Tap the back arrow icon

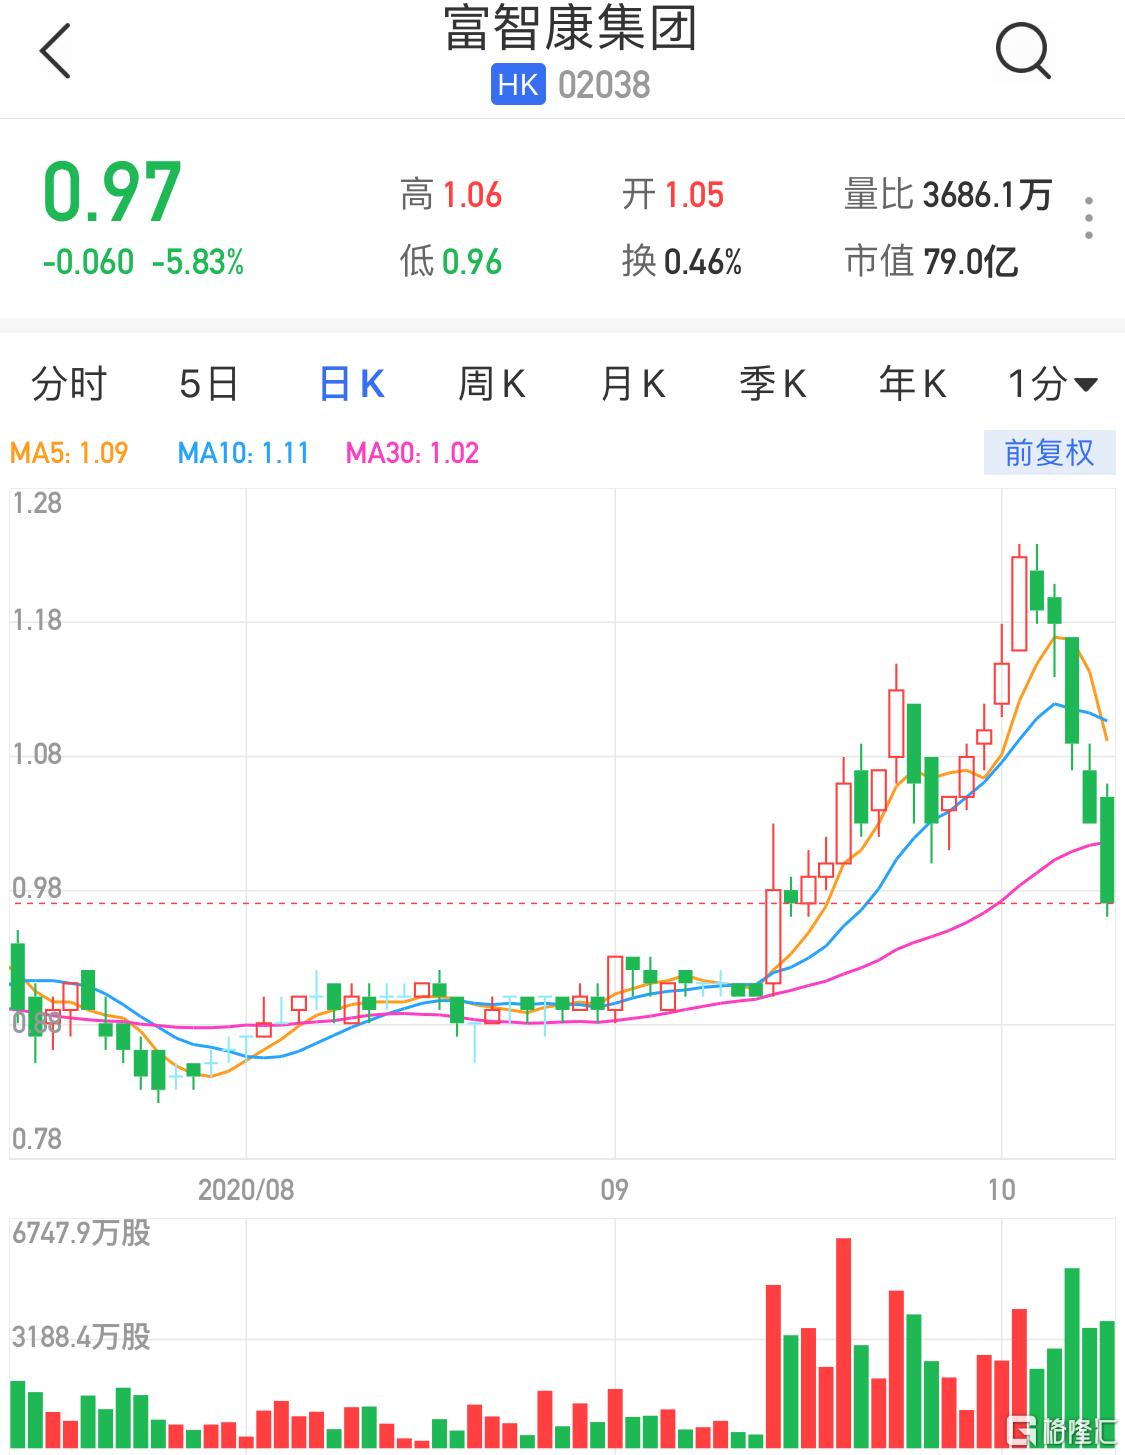pyautogui.click(x=56, y=50)
